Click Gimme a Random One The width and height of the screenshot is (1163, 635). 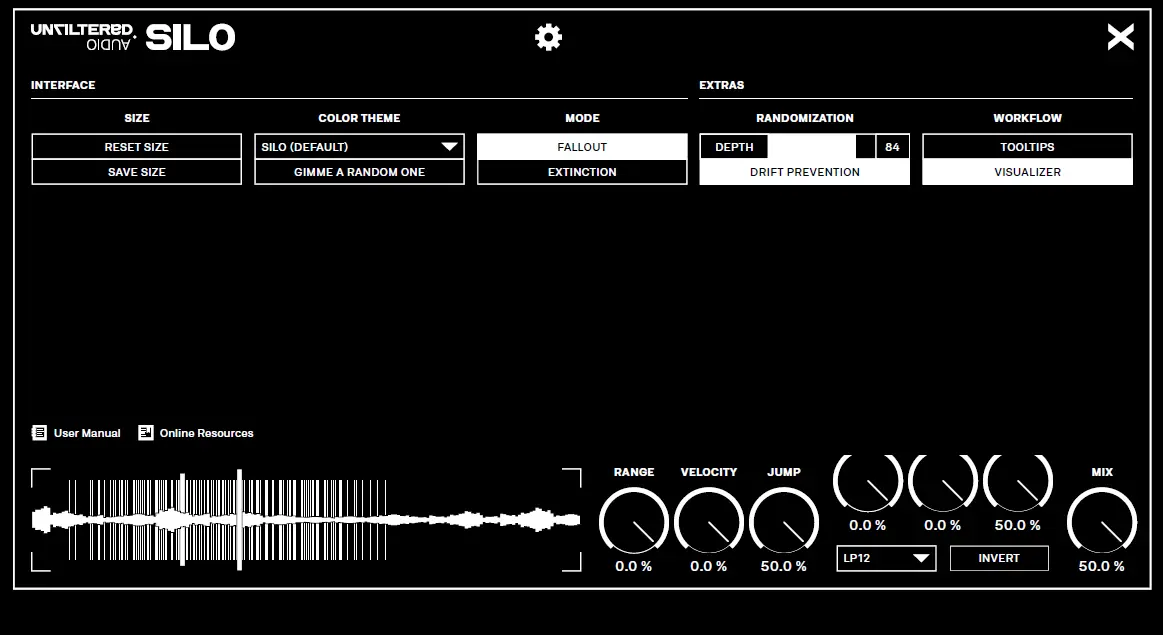tap(358, 171)
